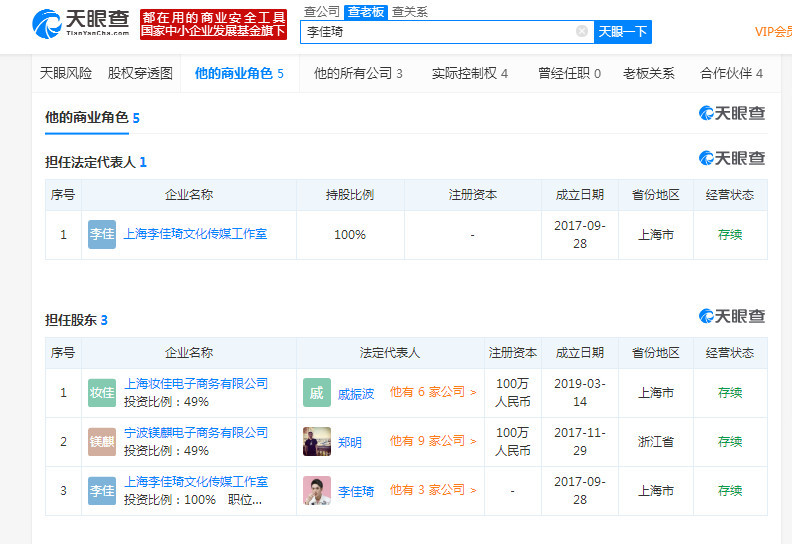Open the Tianyancha logo homepage
Viewport: 792px width, 544px height.
(x=81, y=24)
